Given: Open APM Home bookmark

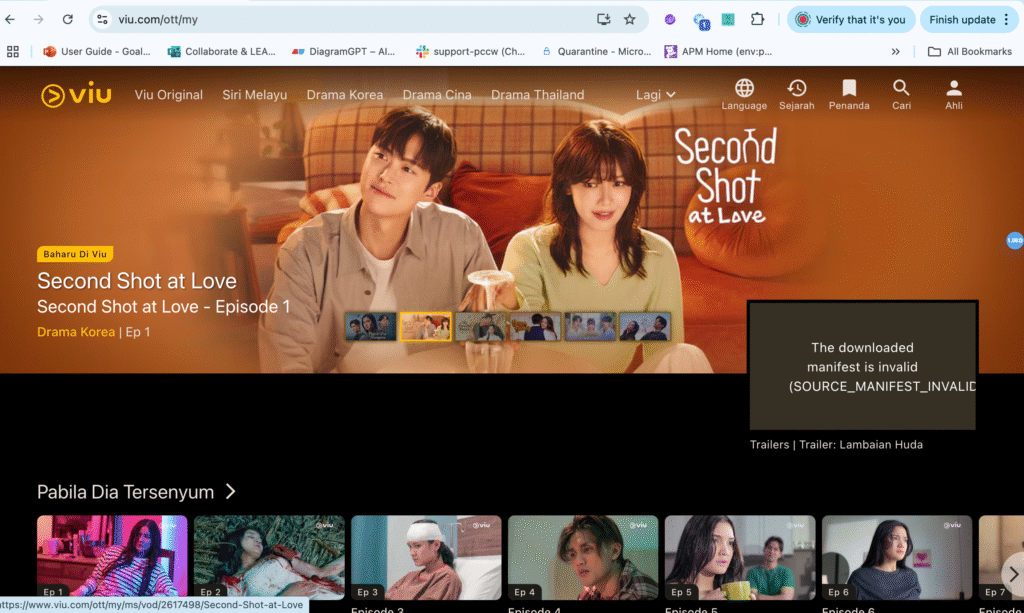Looking at the screenshot, I should point(718,52).
